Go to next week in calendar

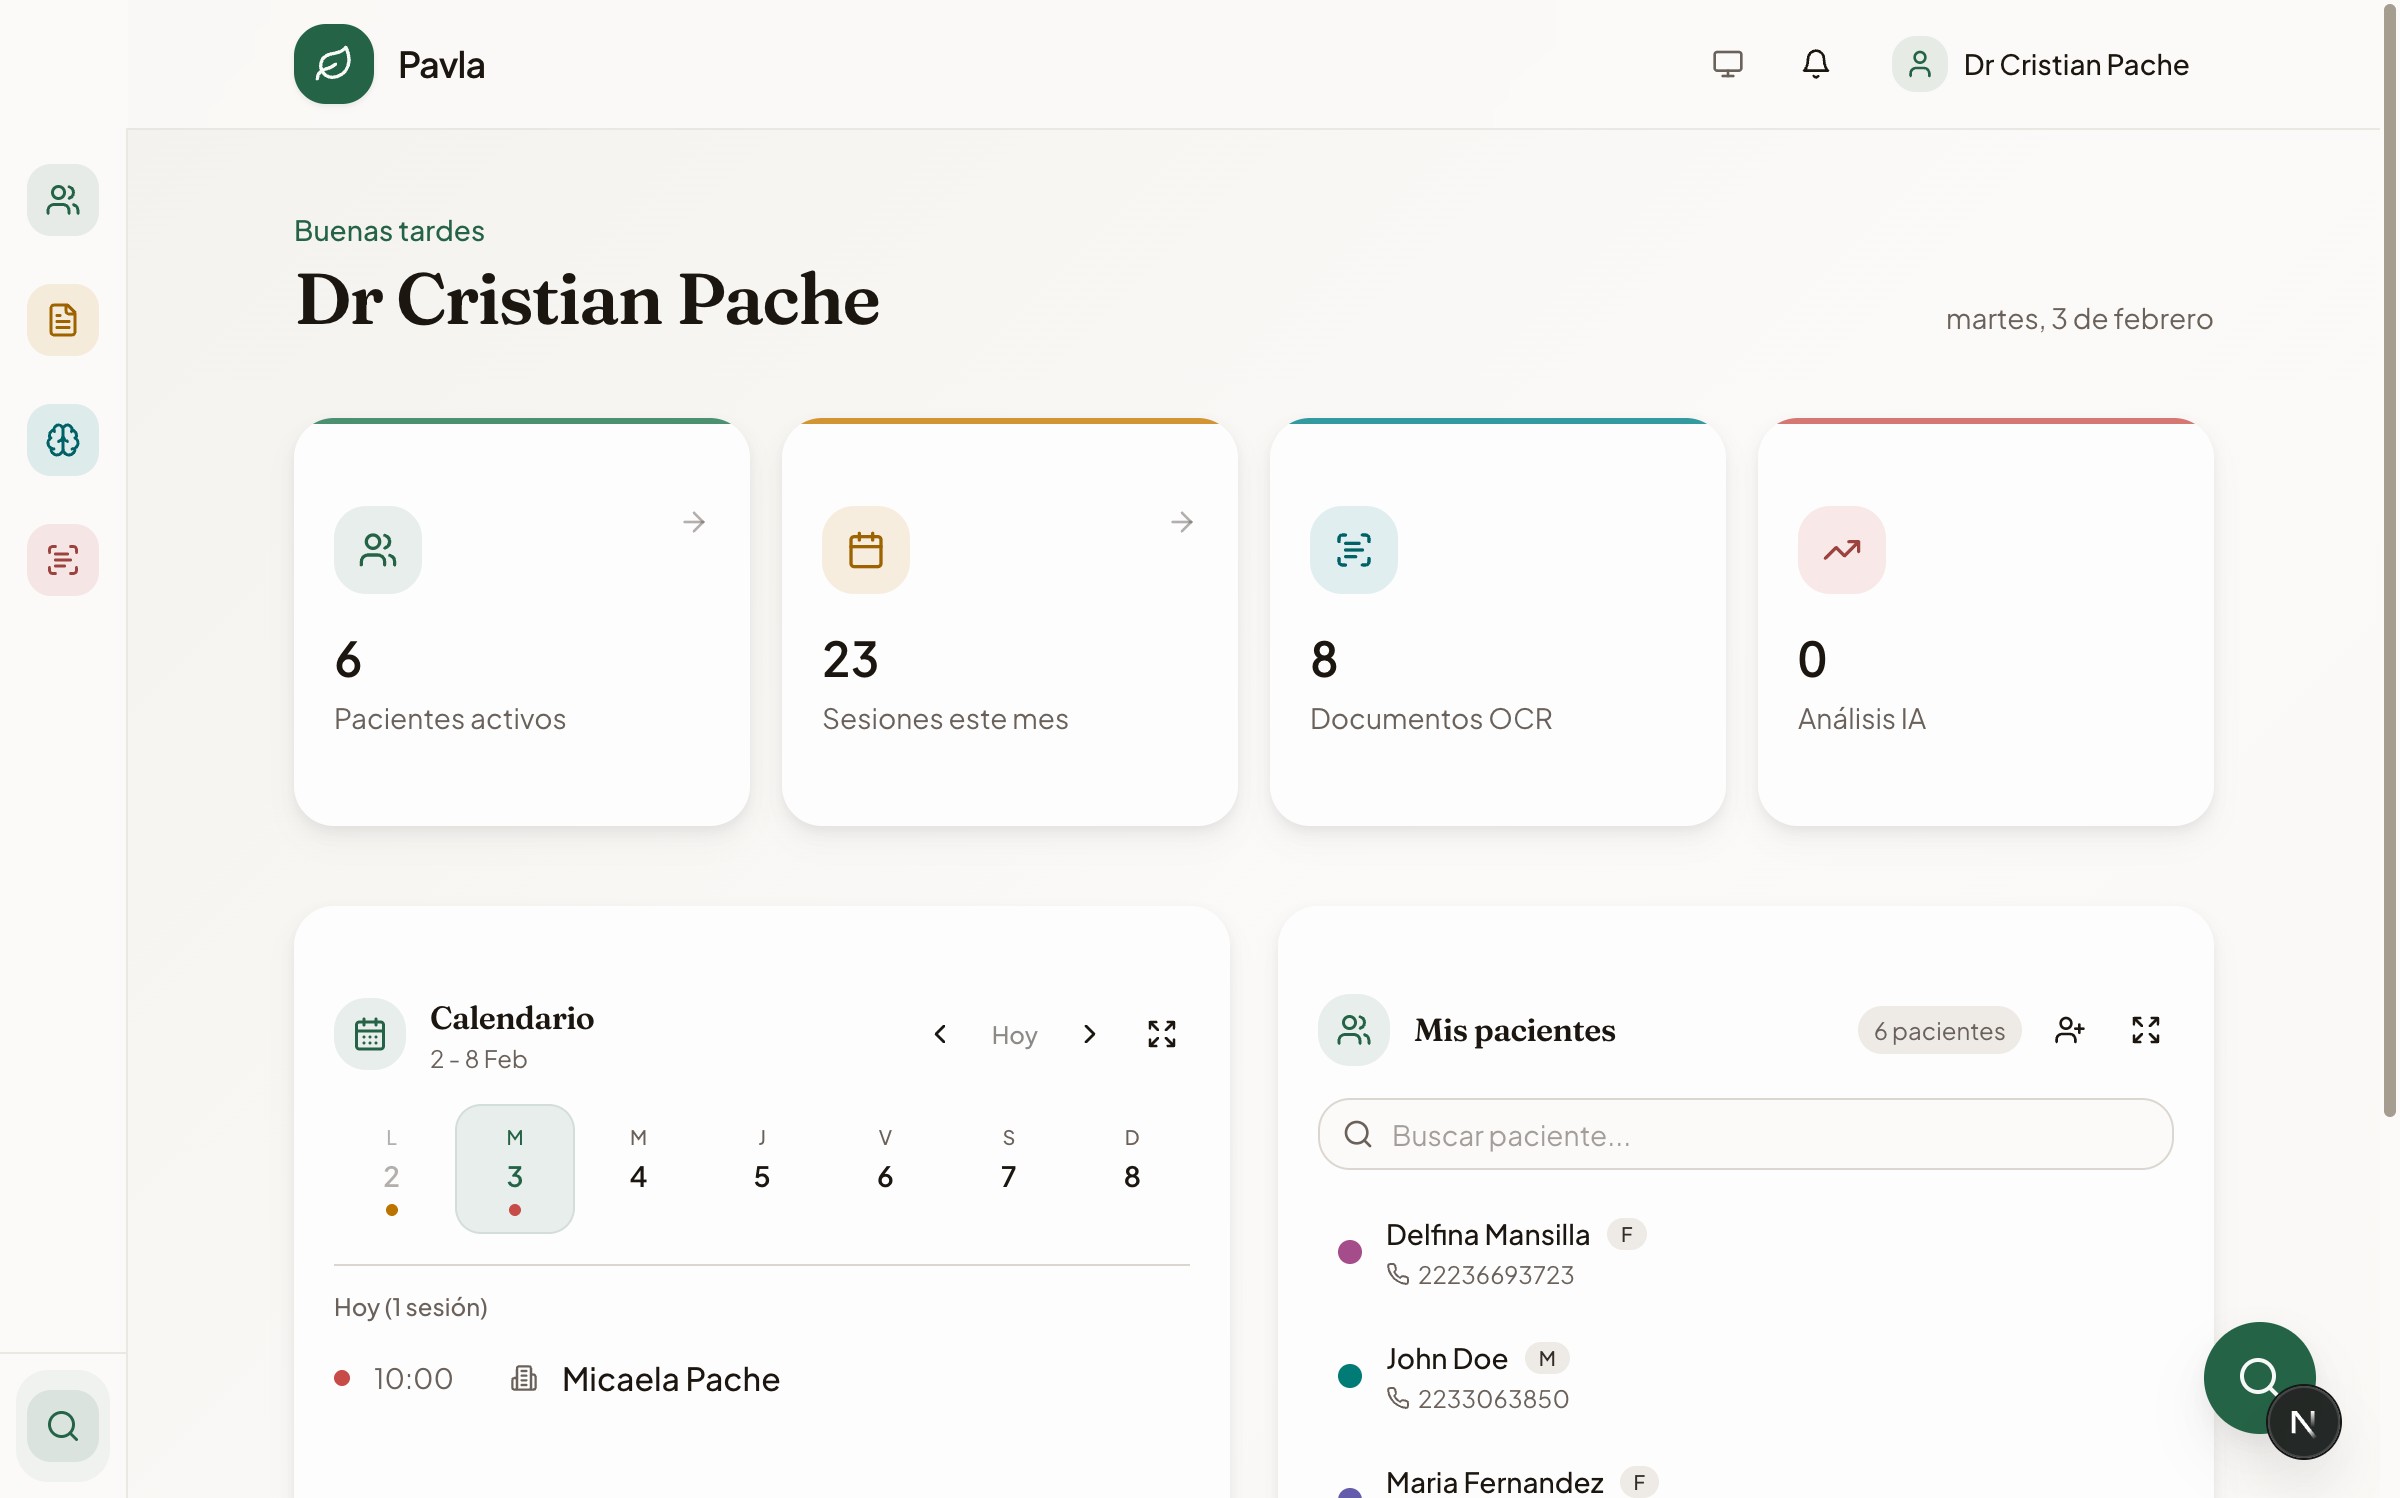click(1089, 1034)
